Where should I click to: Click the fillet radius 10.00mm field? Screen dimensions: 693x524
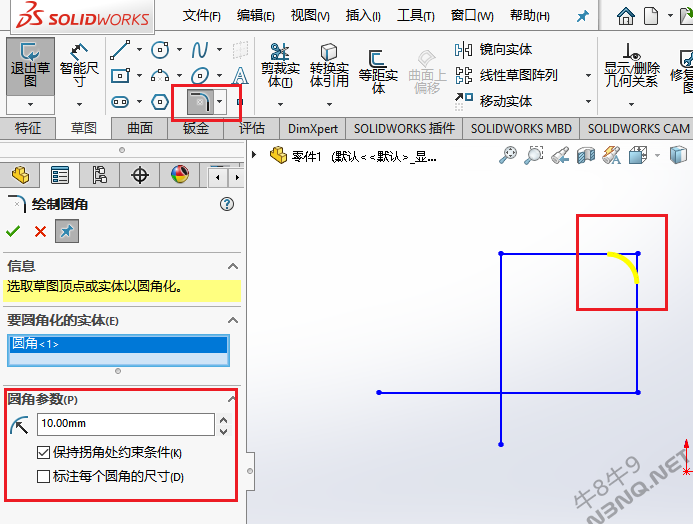point(126,424)
